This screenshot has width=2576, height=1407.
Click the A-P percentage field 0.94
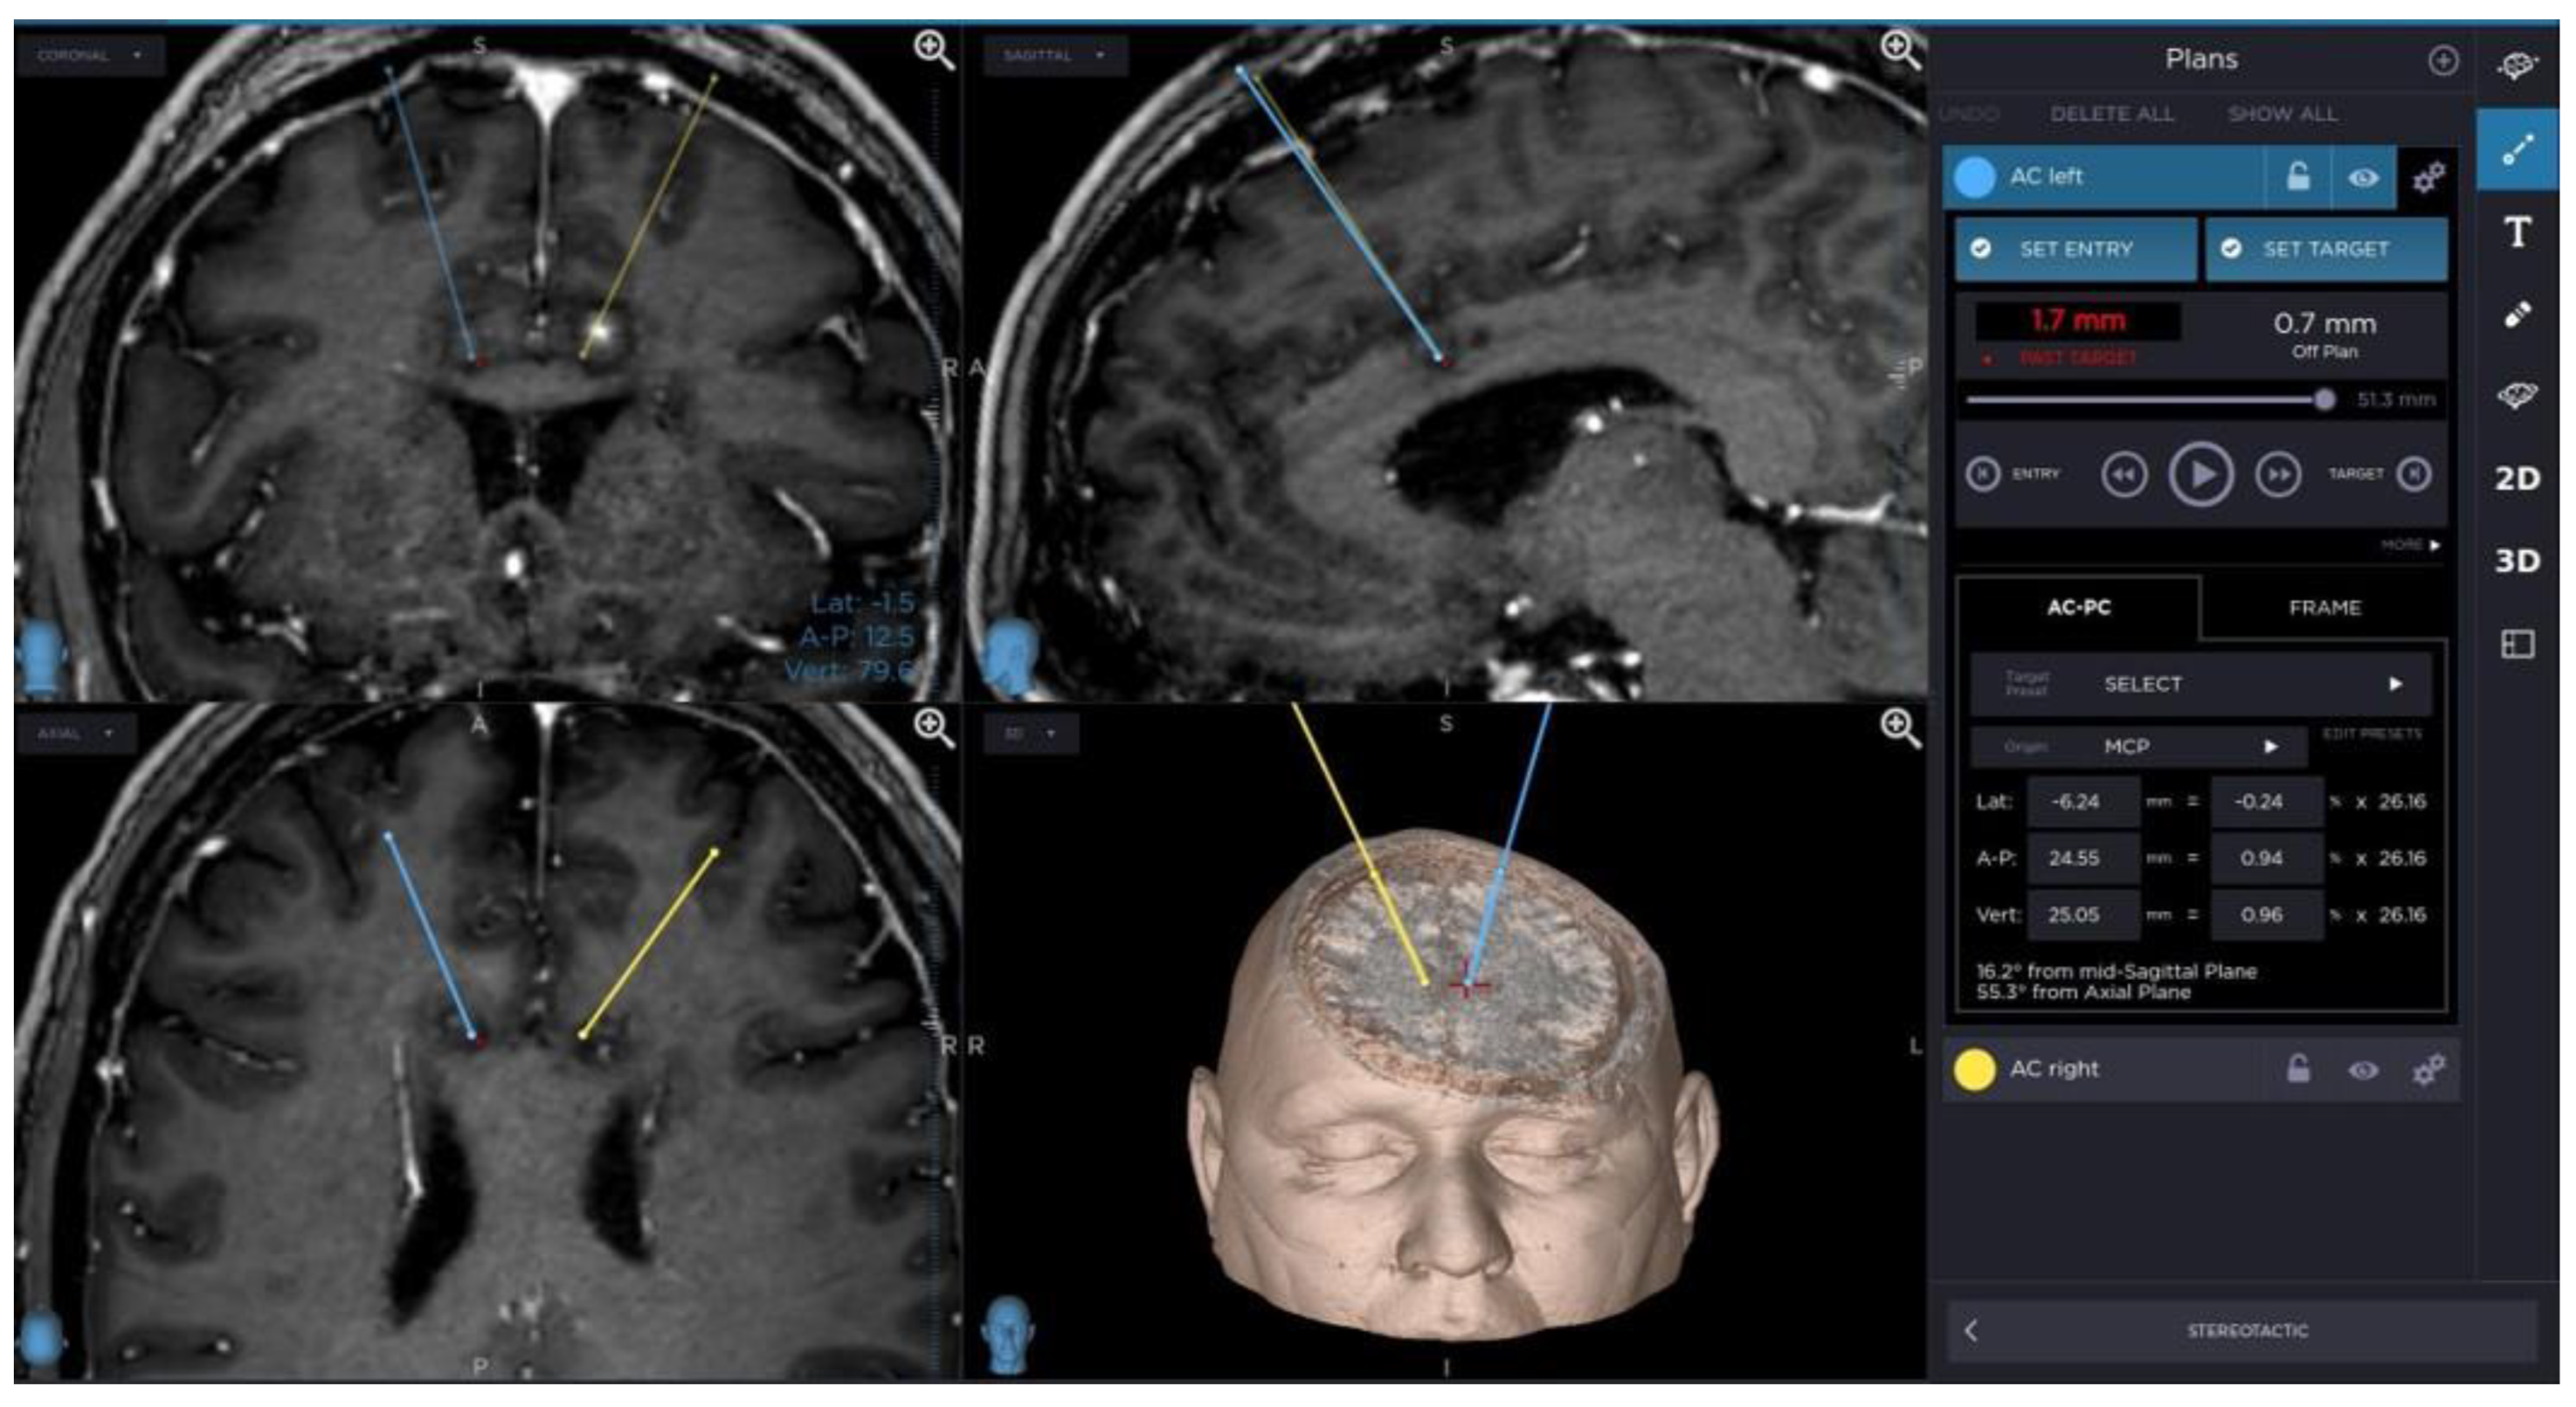click(2266, 859)
